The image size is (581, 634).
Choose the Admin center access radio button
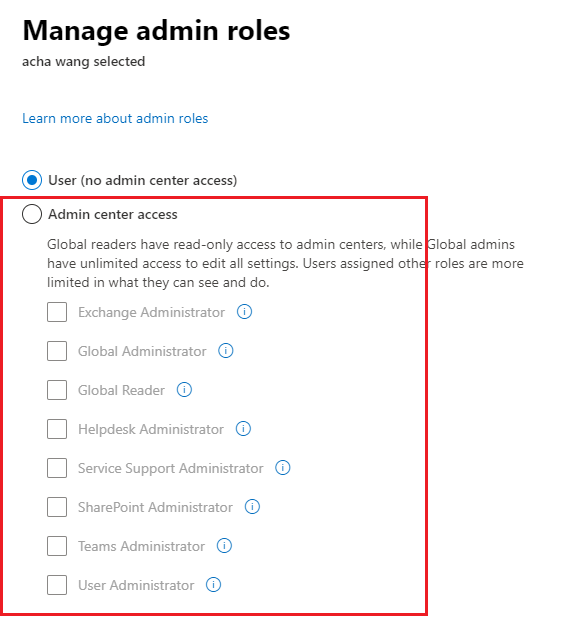click(32, 214)
